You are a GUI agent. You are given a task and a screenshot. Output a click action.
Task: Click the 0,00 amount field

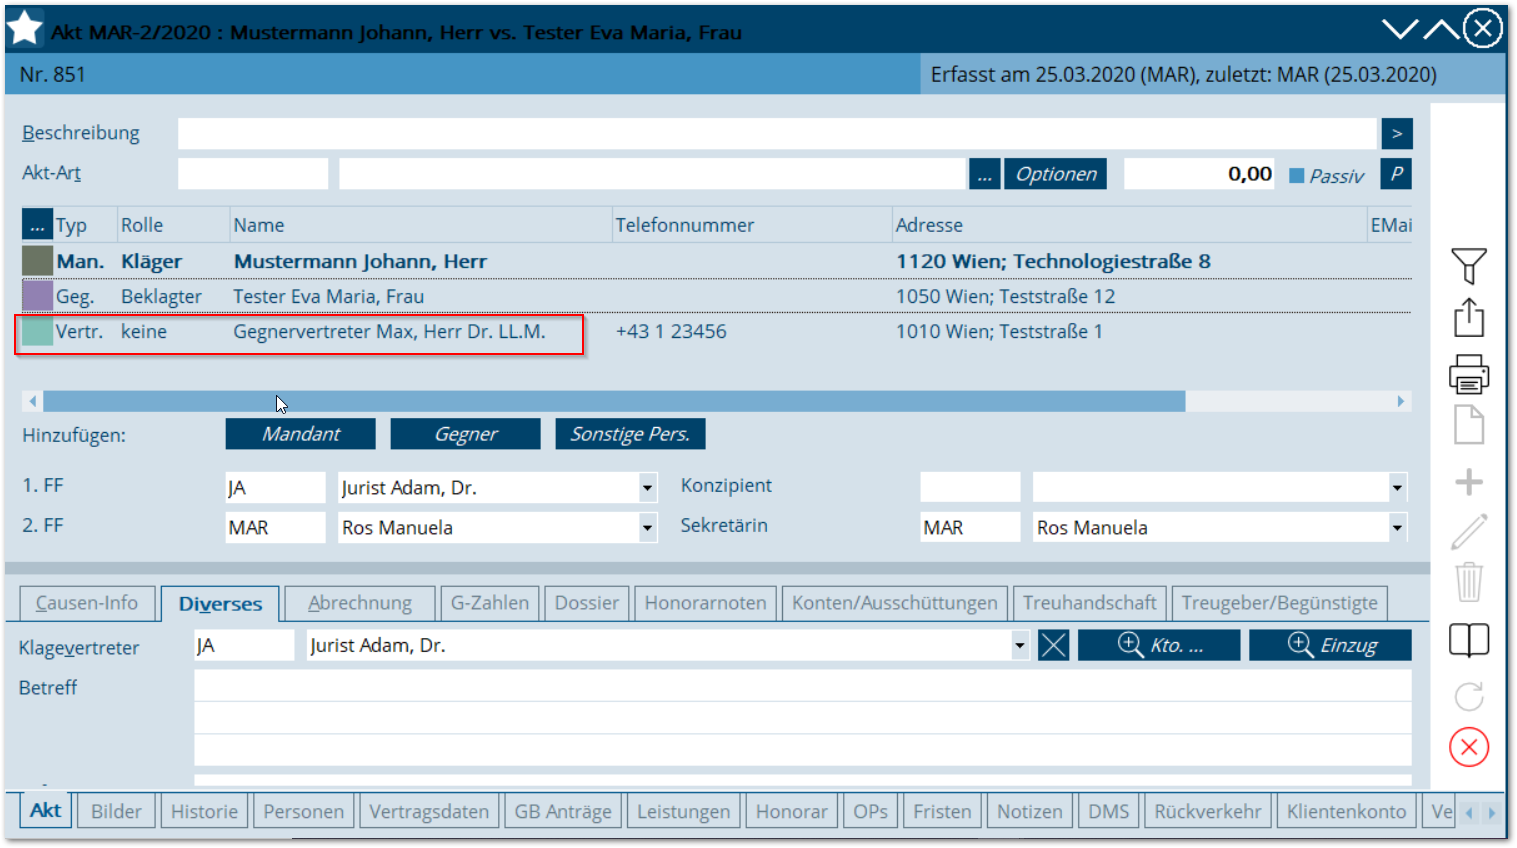point(1200,174)
